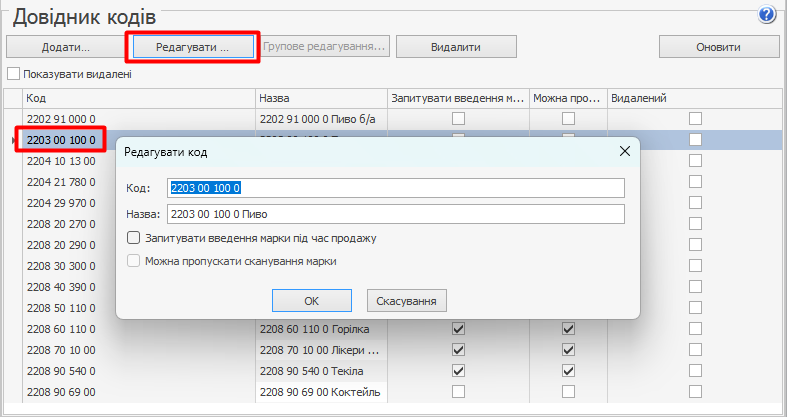Cancel editing with Скасування button
Viewport: 787px width, 417px height.
407,301
